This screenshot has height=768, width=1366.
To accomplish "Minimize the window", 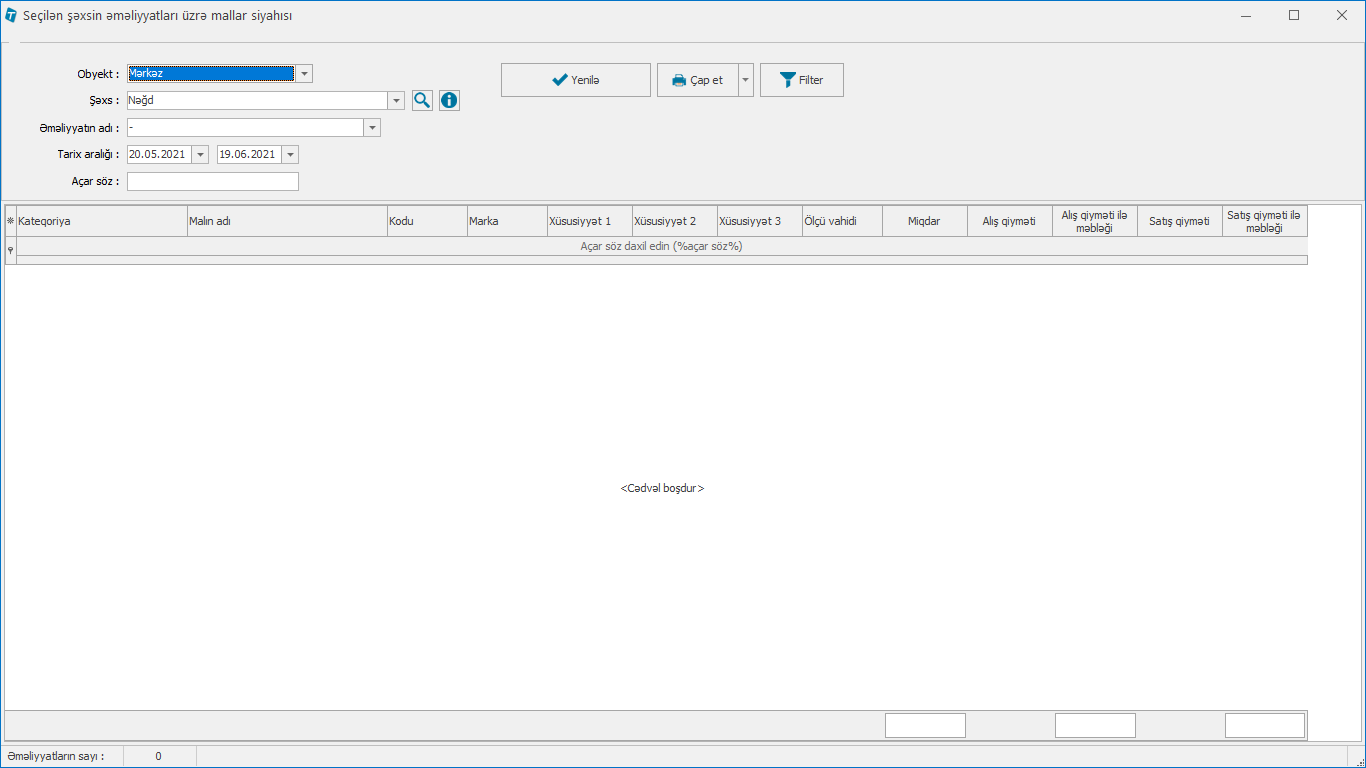I will pyautogui.click(x=1247, y=16).
